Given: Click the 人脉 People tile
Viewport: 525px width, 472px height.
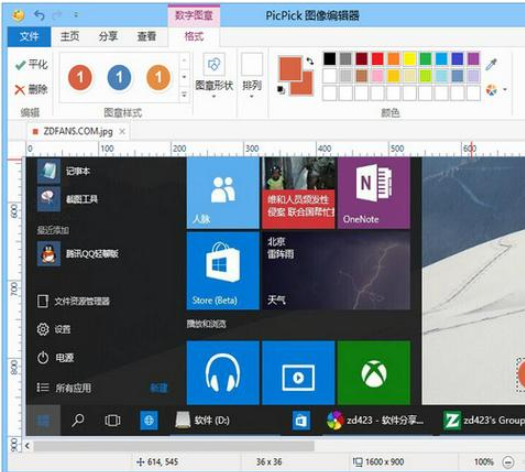Looking at the screenshot, I should click(223, 193).
